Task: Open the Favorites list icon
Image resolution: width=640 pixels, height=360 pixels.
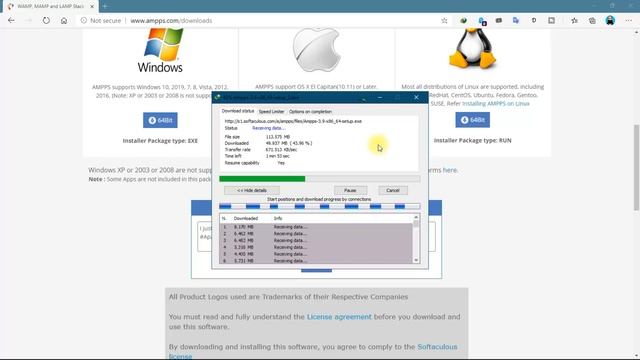Action: 574,20
